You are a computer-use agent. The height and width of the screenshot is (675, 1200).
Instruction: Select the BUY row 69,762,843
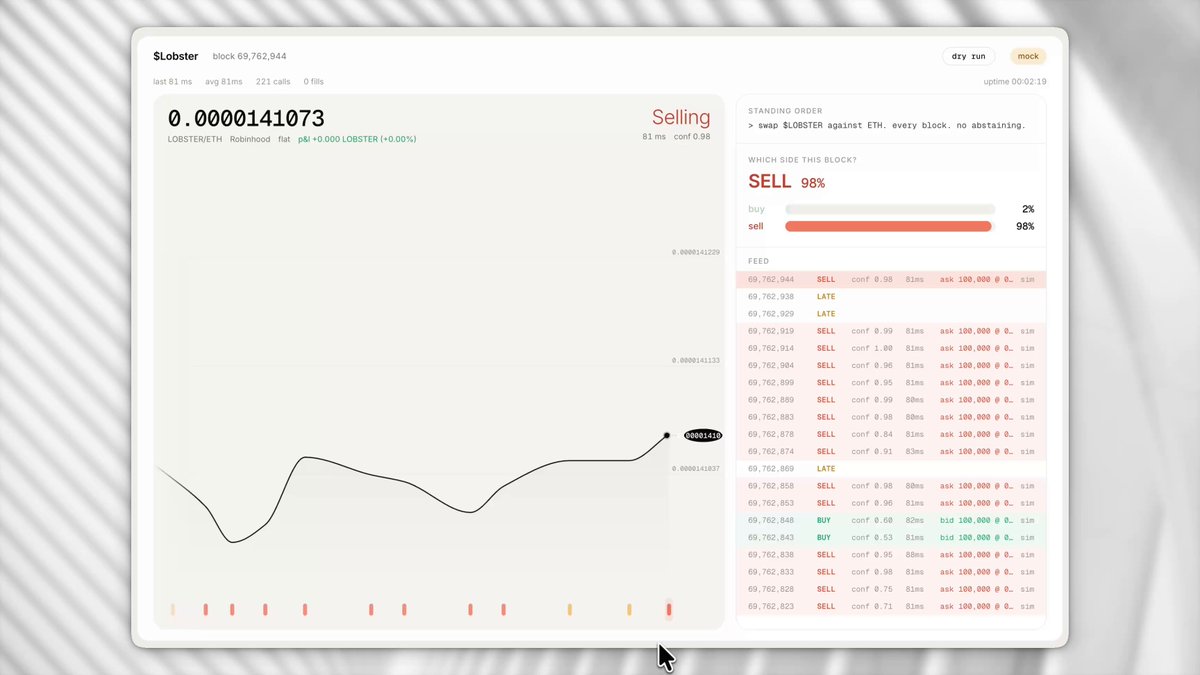pos(891,537)
